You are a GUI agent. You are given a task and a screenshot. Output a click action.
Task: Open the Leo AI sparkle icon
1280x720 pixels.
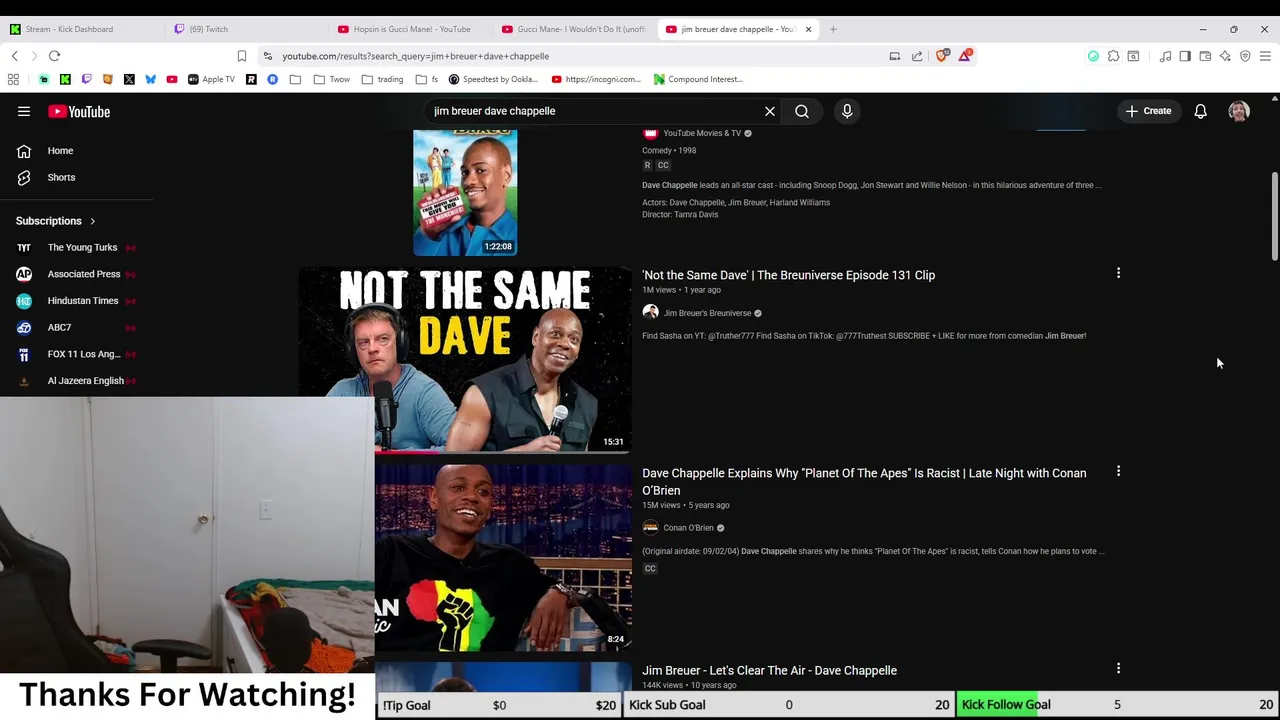tap(1225, 56)
